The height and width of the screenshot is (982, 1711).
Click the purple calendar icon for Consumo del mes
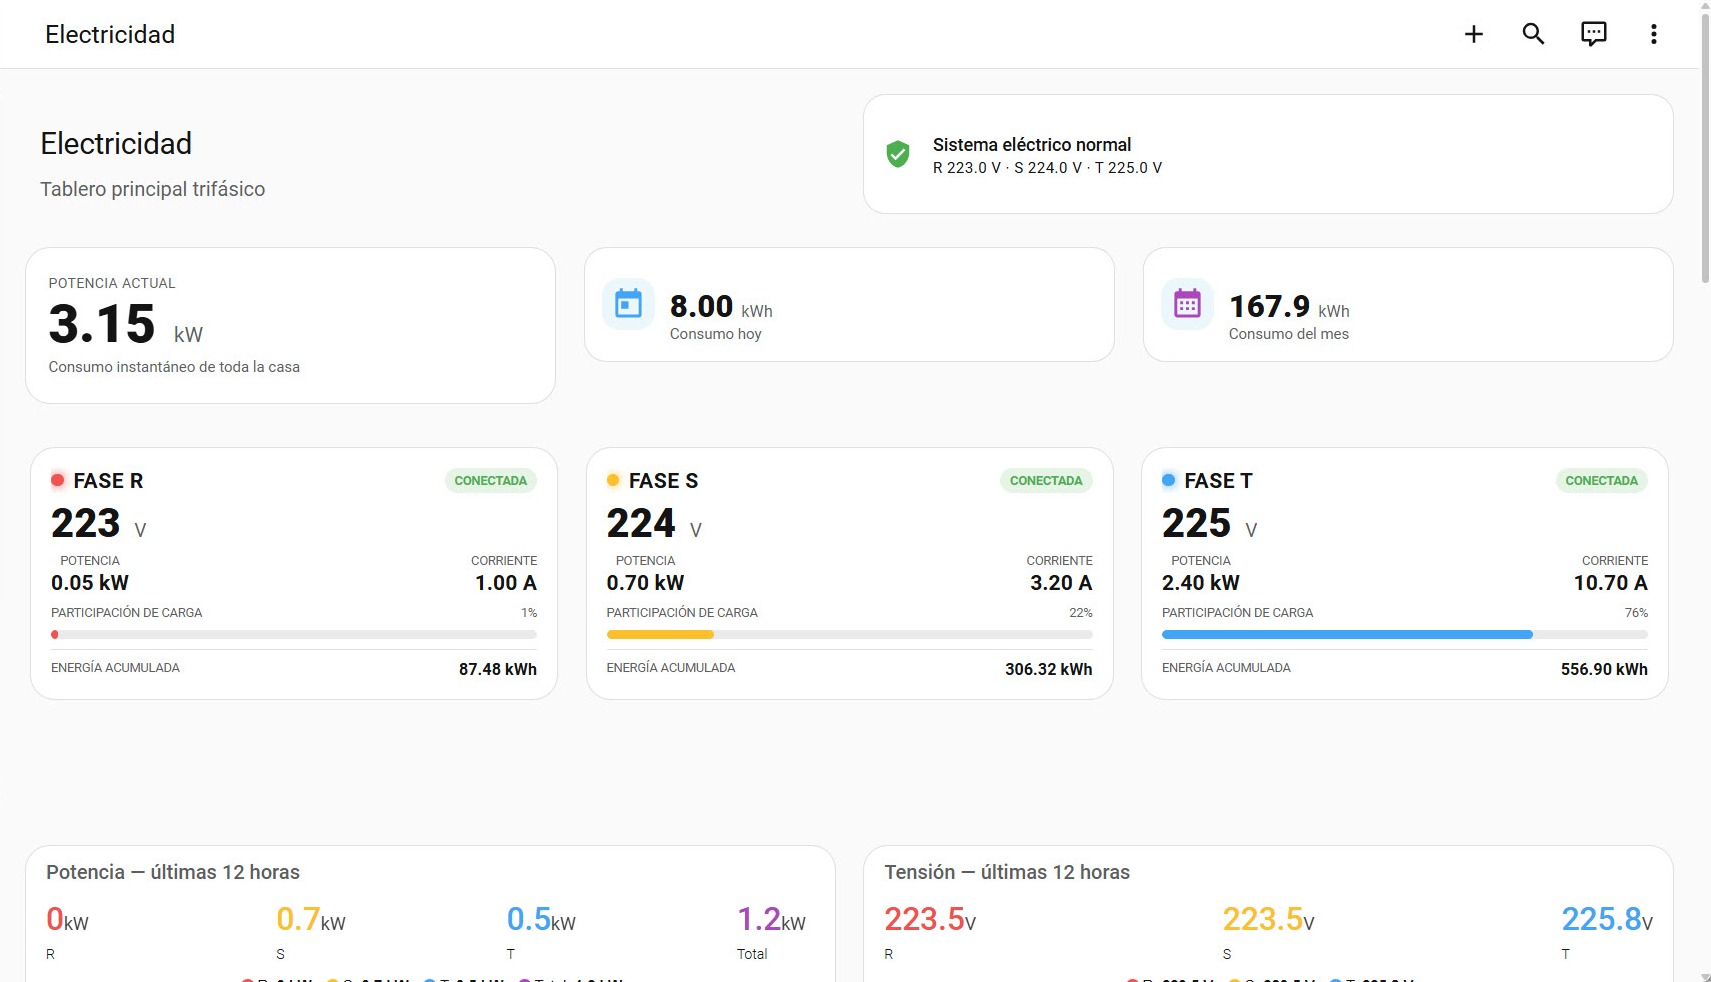(x=1187, y=304)
